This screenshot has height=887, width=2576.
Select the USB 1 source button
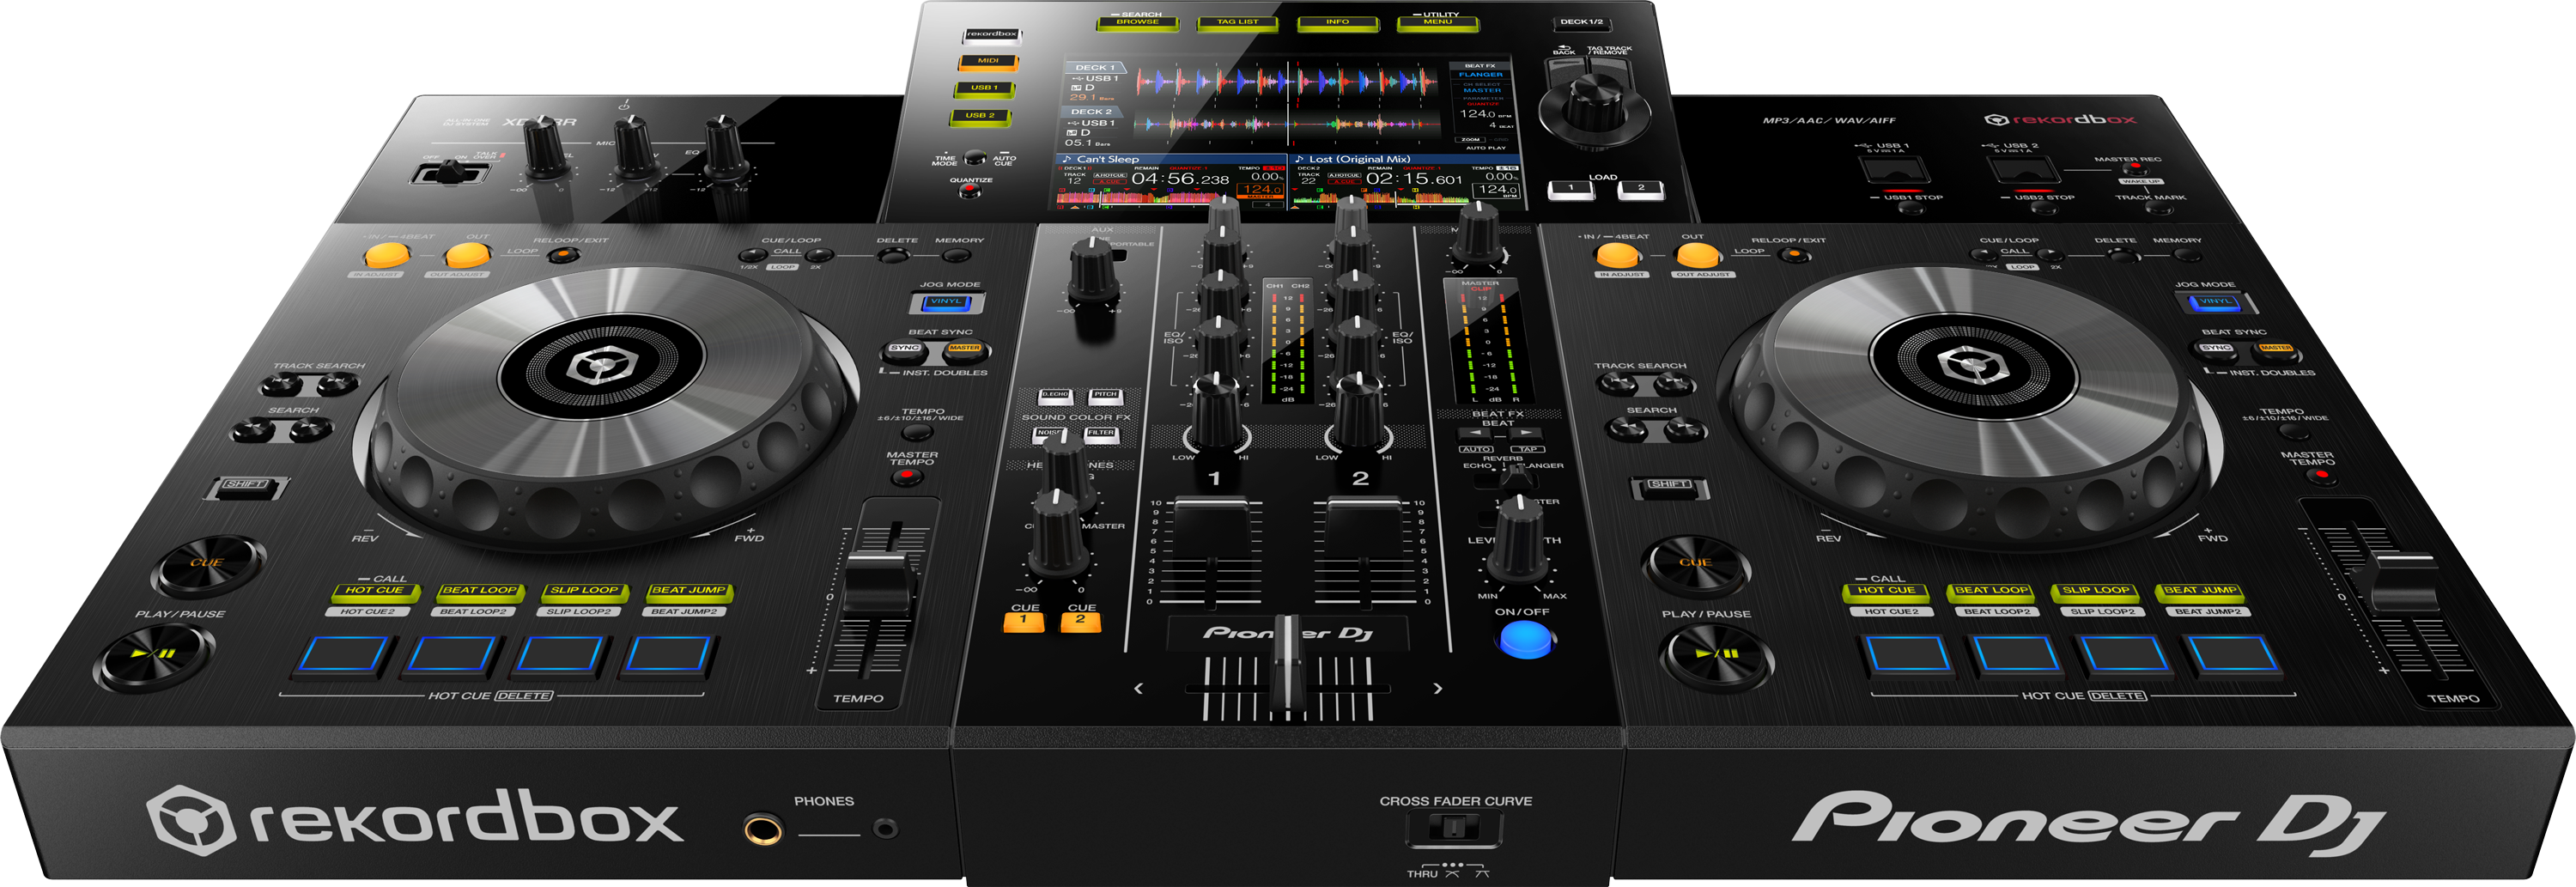984,89
